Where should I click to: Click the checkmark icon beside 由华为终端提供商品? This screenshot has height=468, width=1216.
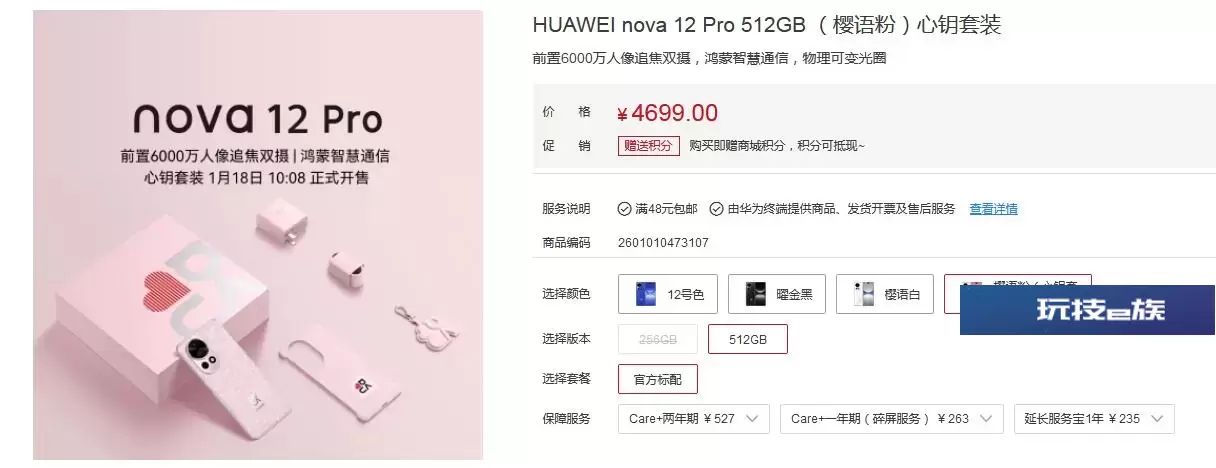pyautogui.click(x=716, y=209)
